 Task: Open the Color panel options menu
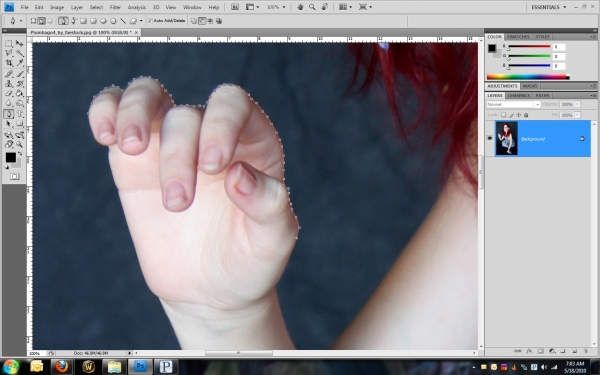[x=592, y=37]
